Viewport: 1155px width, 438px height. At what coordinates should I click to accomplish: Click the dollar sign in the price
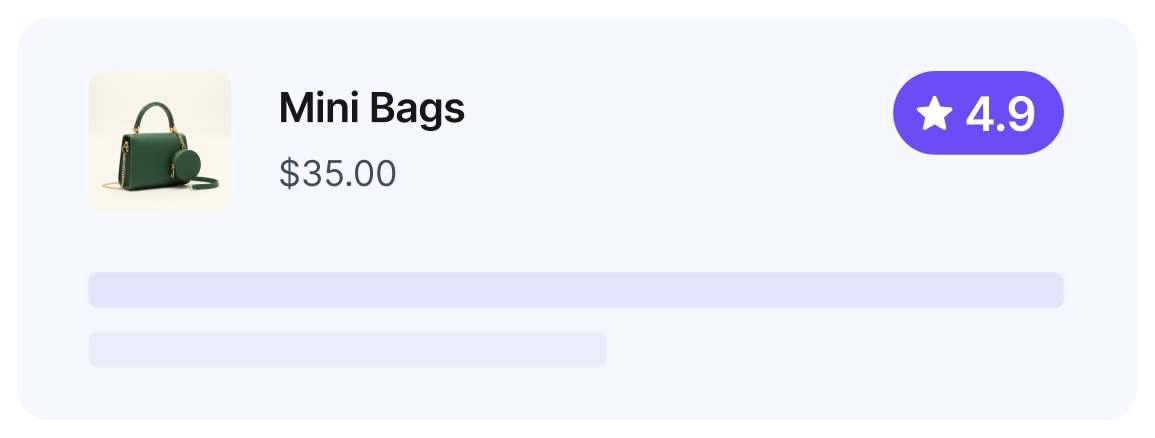click(289, 174)
